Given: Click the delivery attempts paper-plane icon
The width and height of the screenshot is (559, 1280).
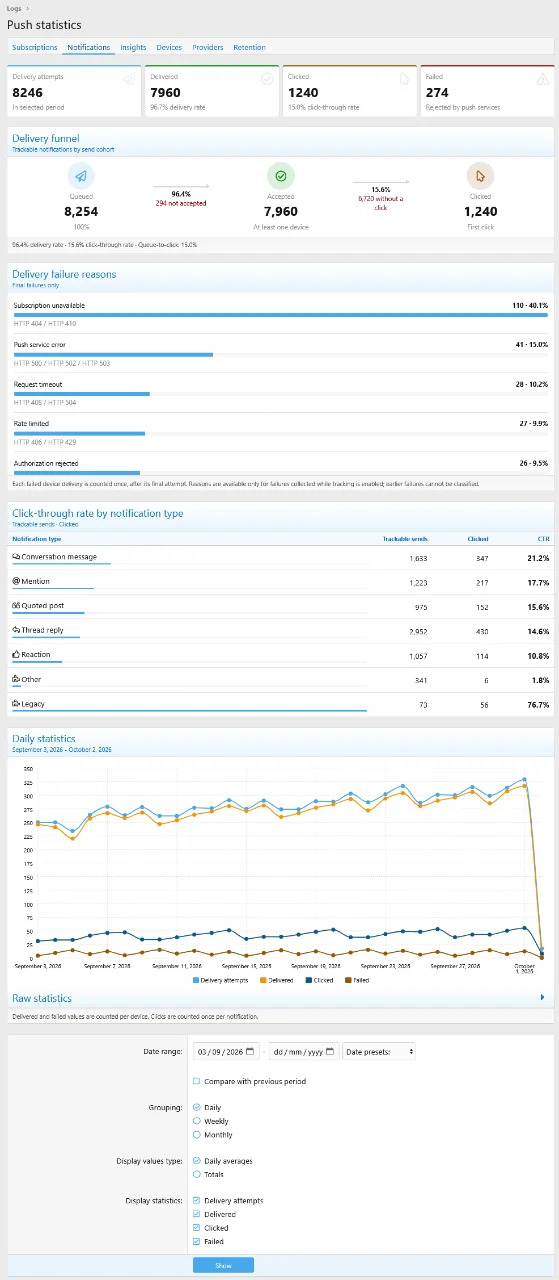Looking at the screenshot, I should [x=129, y=80].
